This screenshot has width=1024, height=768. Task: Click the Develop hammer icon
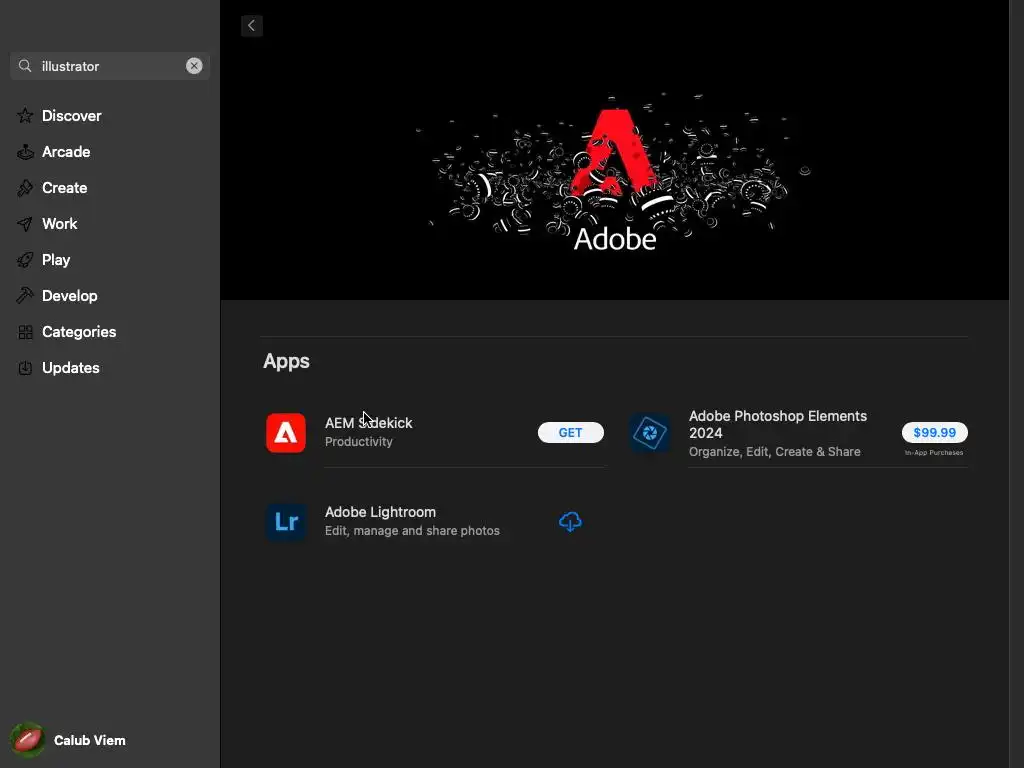pyautogui.click(x=25, y=296)
